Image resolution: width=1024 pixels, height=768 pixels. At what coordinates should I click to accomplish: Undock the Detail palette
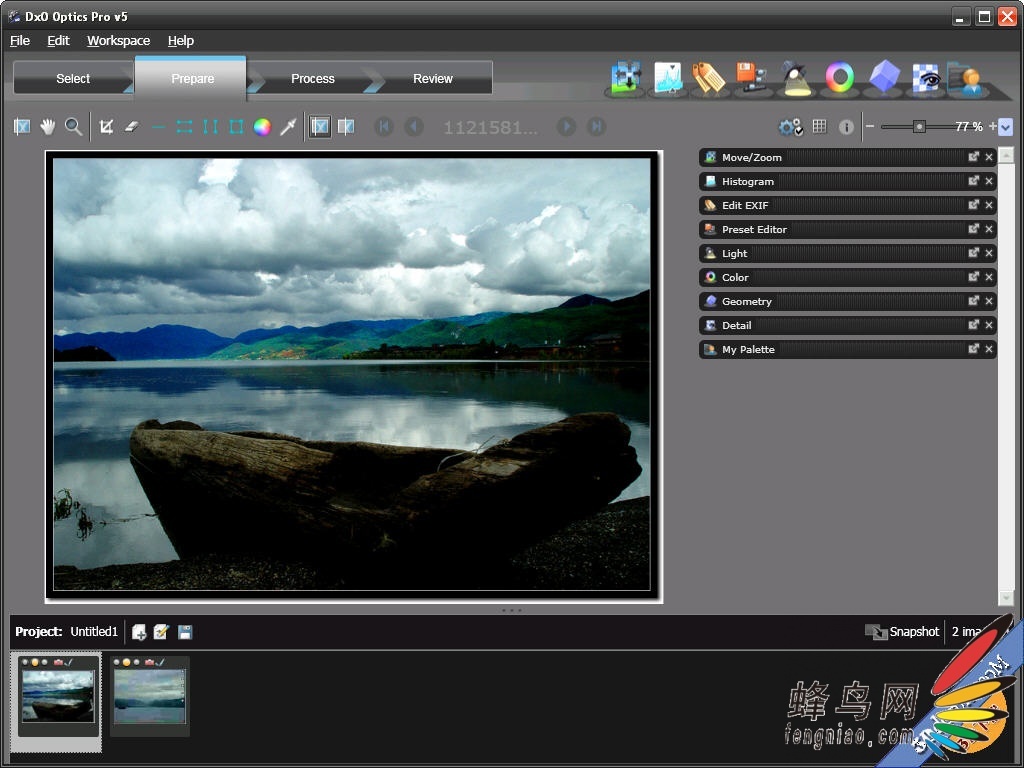click(x=974, y=325)
